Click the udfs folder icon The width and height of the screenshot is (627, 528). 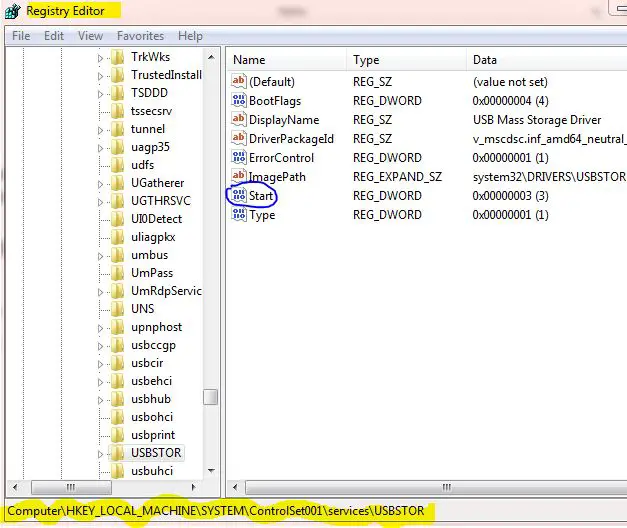click(118, 165)
